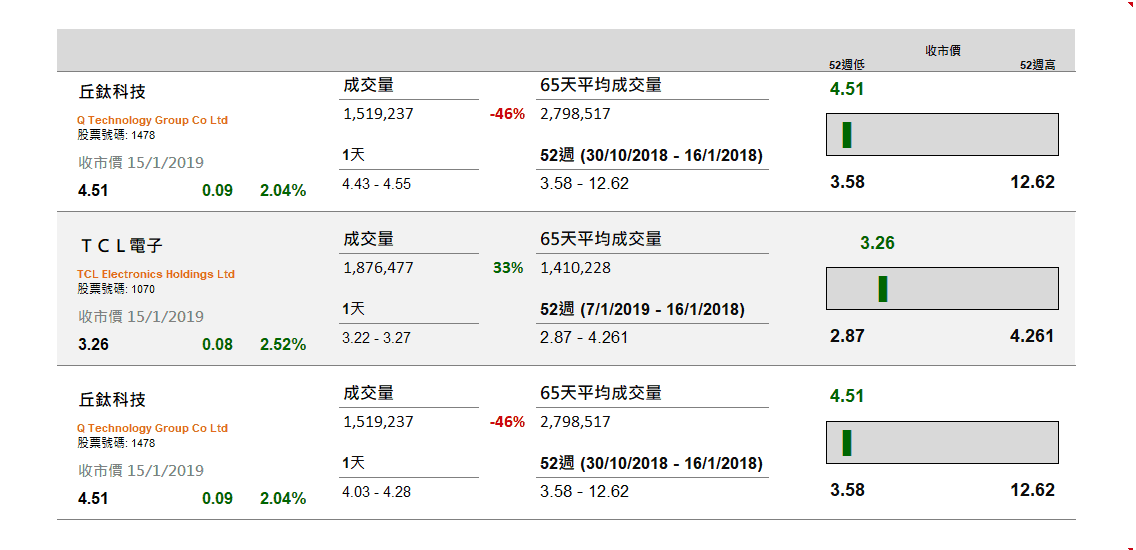
Task: Click the ＴＣＬ電子 stock name heading
Action: [x=120, y=245]
